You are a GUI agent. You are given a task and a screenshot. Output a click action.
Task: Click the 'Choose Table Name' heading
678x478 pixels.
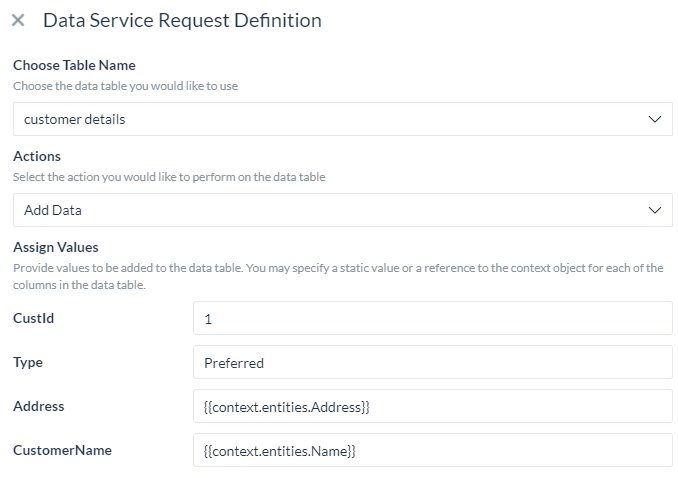click(x=74, y=65)
